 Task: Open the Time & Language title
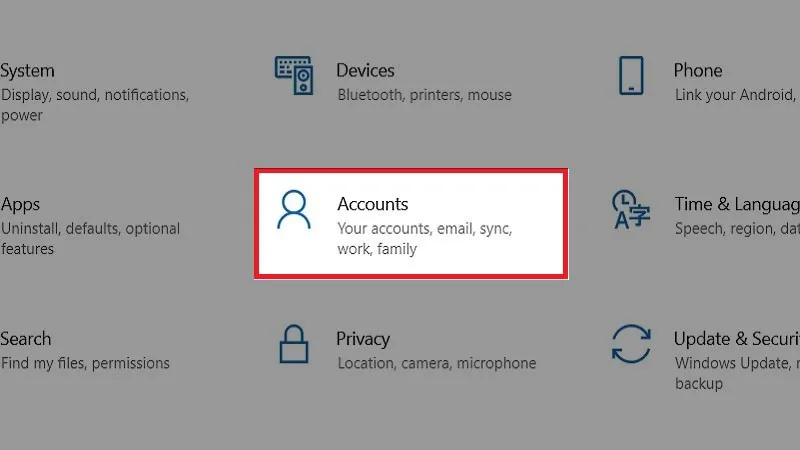click(736, 204)
